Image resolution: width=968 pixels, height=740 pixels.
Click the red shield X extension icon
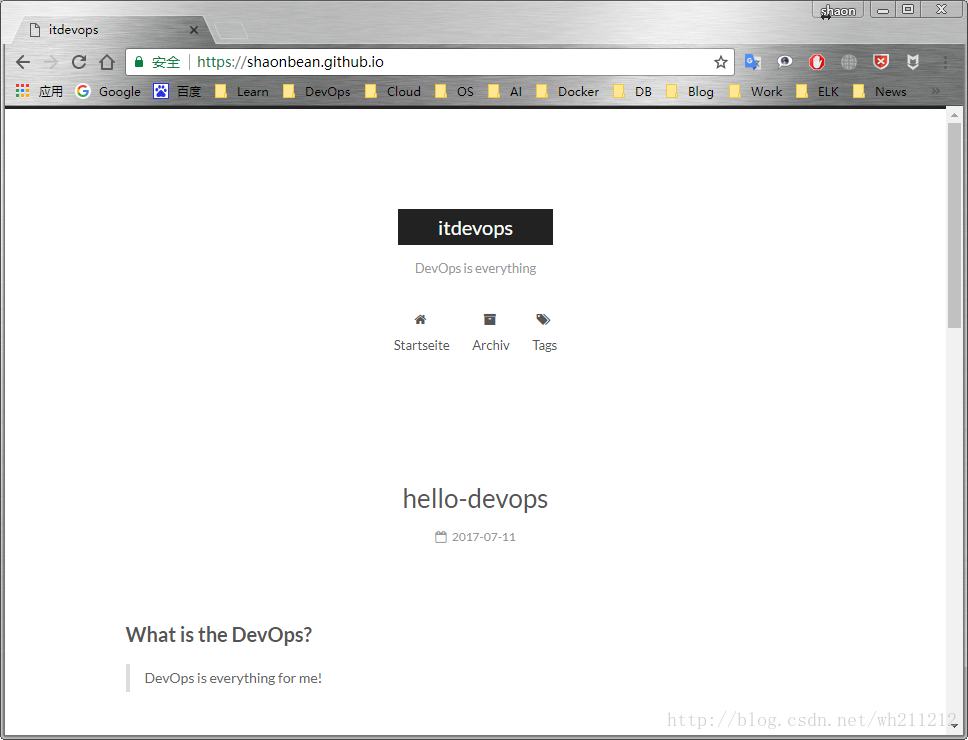point(881,62)
